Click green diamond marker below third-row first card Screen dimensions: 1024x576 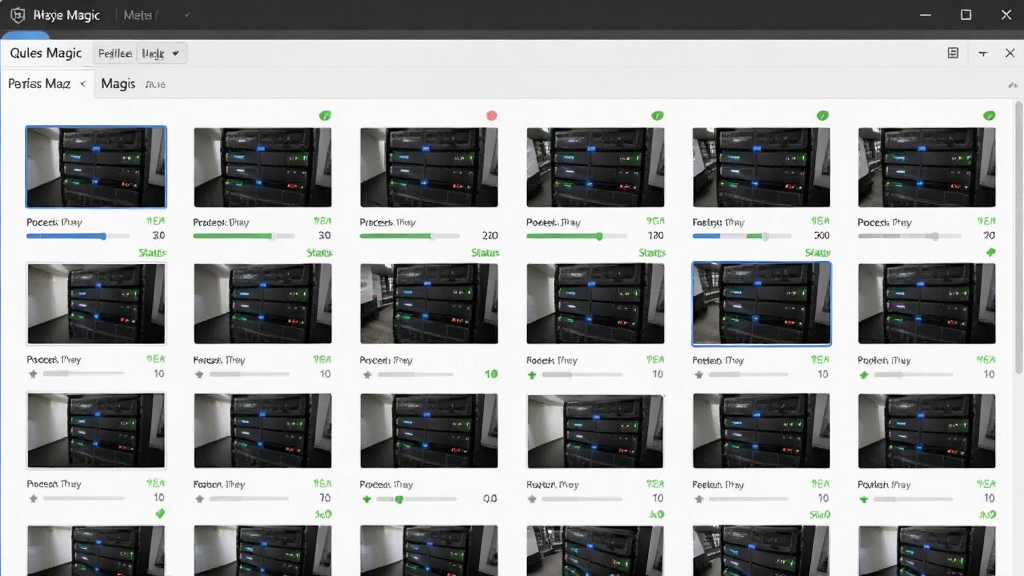[x=160, y=514]
